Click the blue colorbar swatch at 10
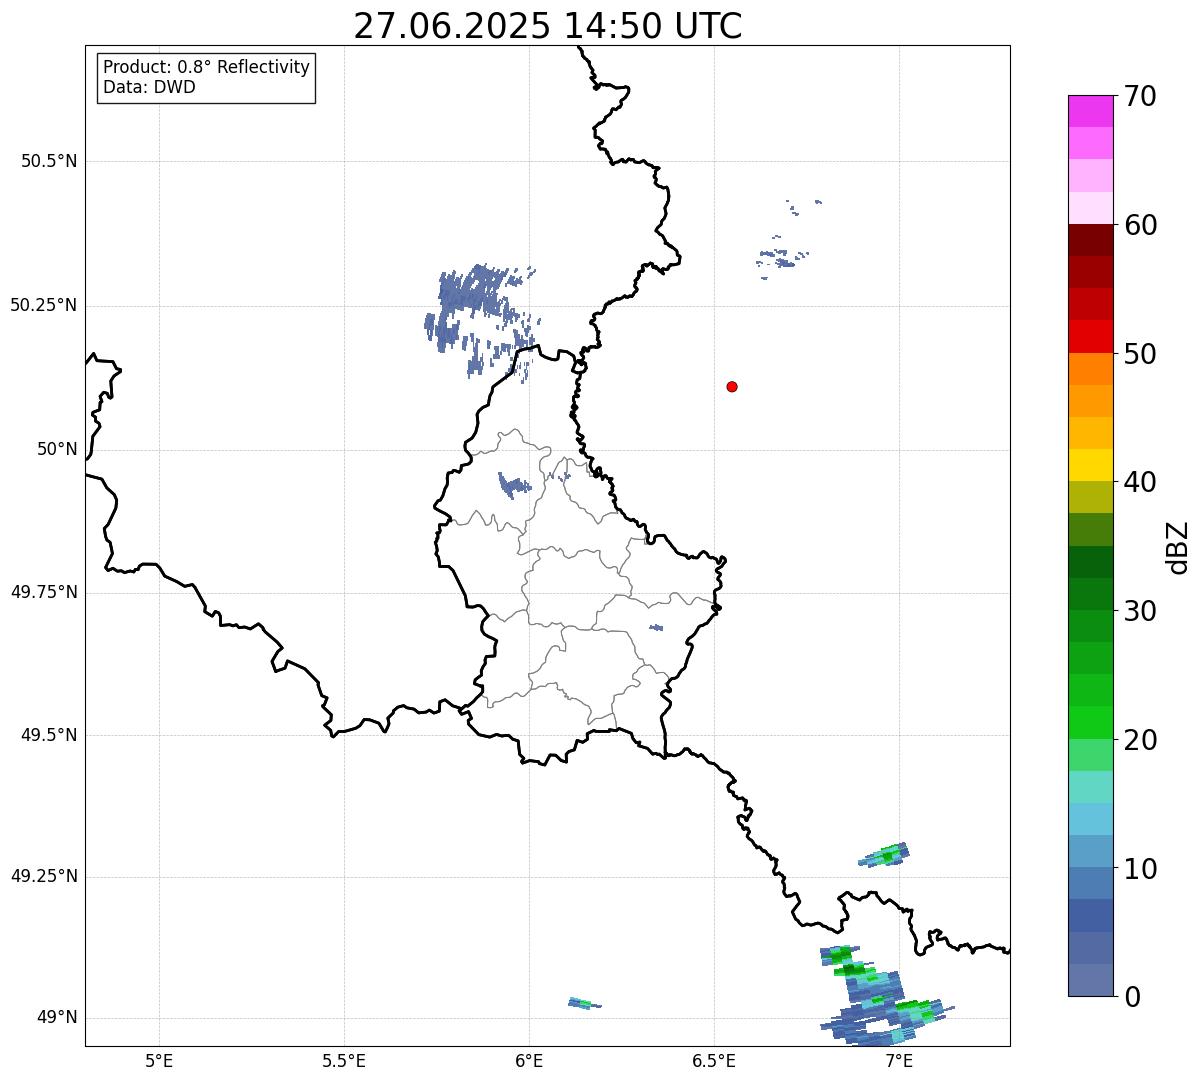Viewport: 1202px width, 1081px height. (x=1090, y=883)
